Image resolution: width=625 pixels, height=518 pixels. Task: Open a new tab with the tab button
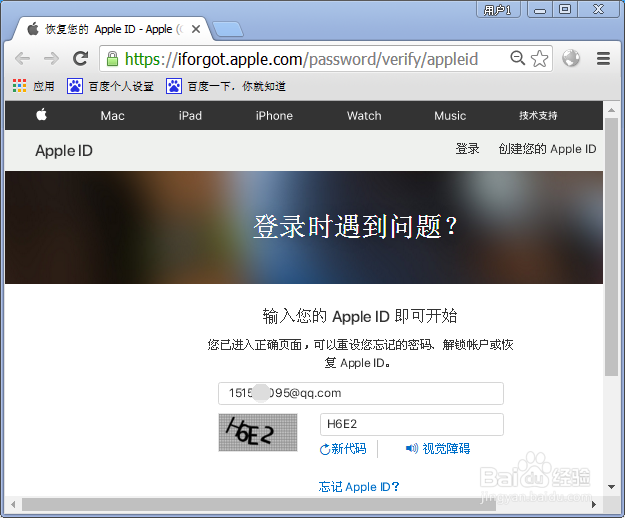[x=228, y=29]
